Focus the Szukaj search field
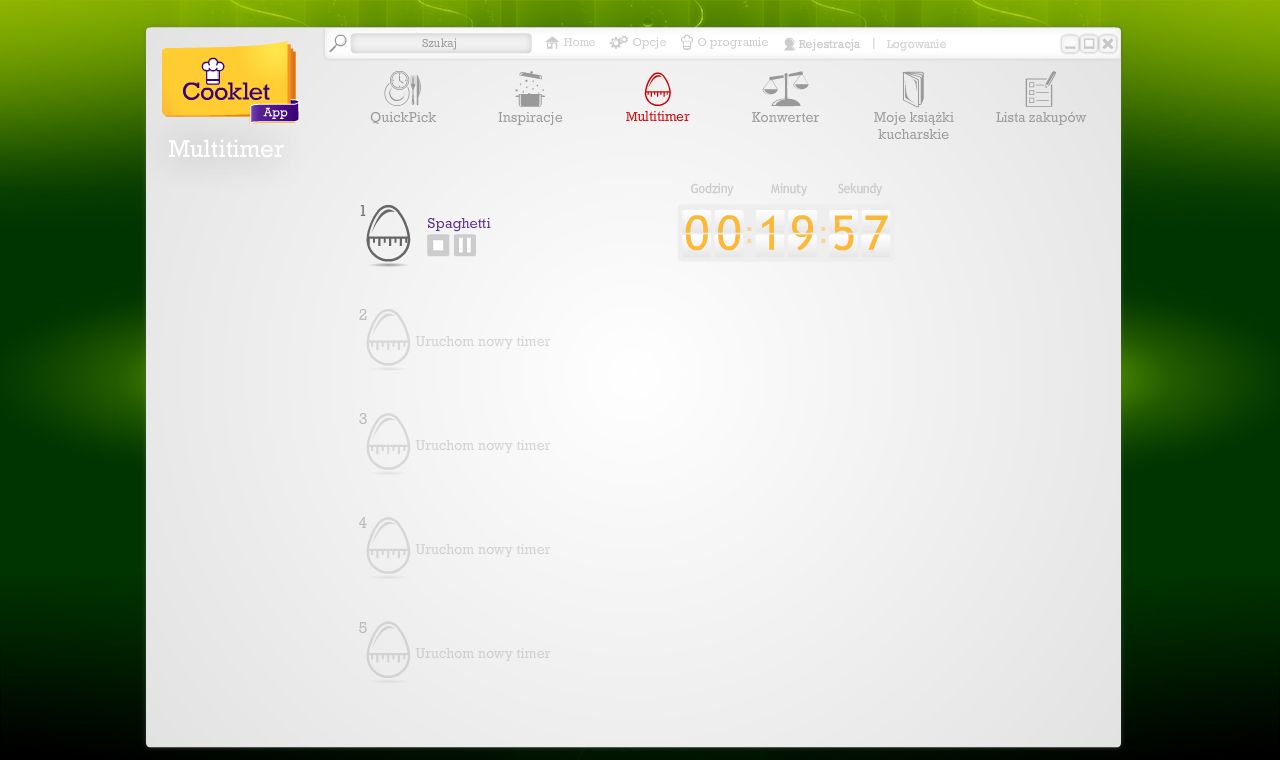 click(441, 43)
